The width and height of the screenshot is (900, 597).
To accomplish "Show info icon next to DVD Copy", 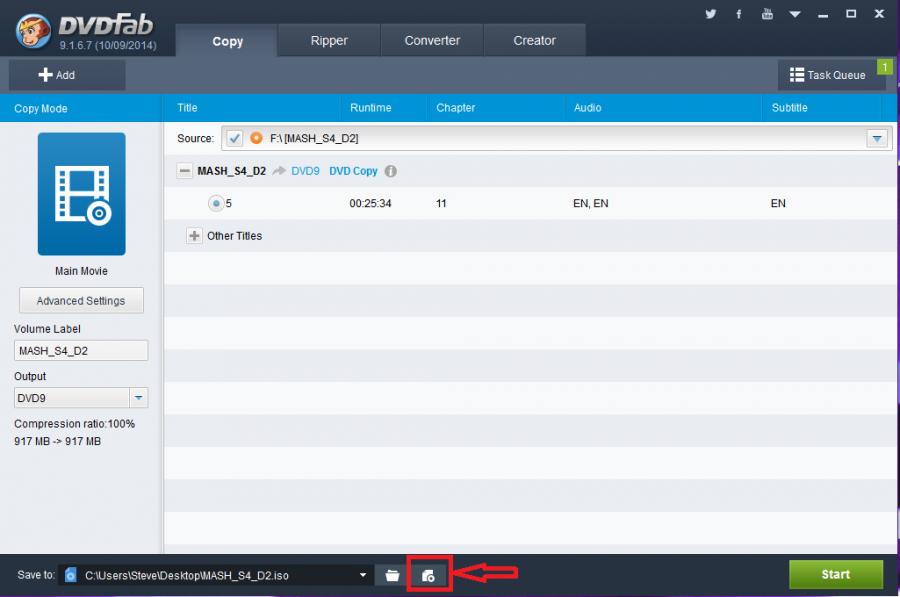I will (x=391, y=171).
